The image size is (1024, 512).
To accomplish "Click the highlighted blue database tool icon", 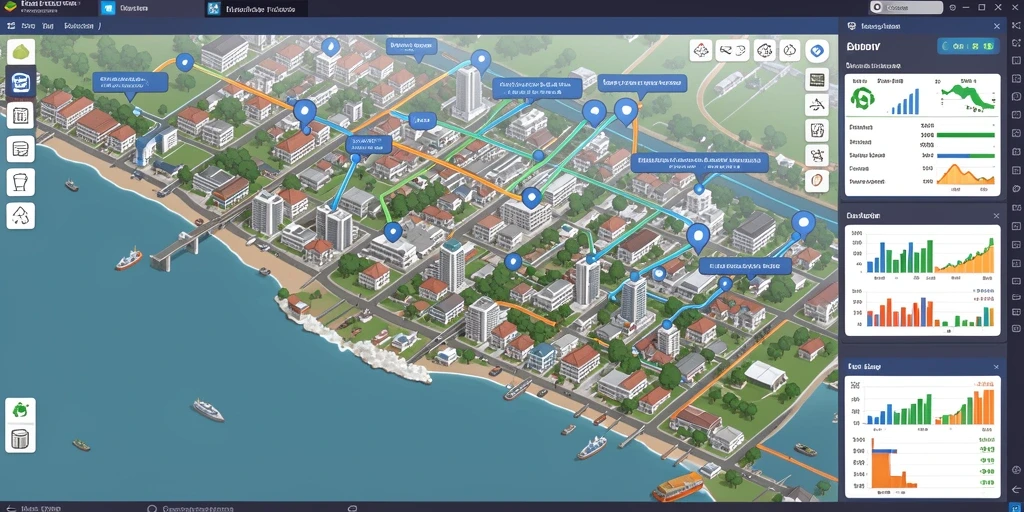I will point(21,83).
